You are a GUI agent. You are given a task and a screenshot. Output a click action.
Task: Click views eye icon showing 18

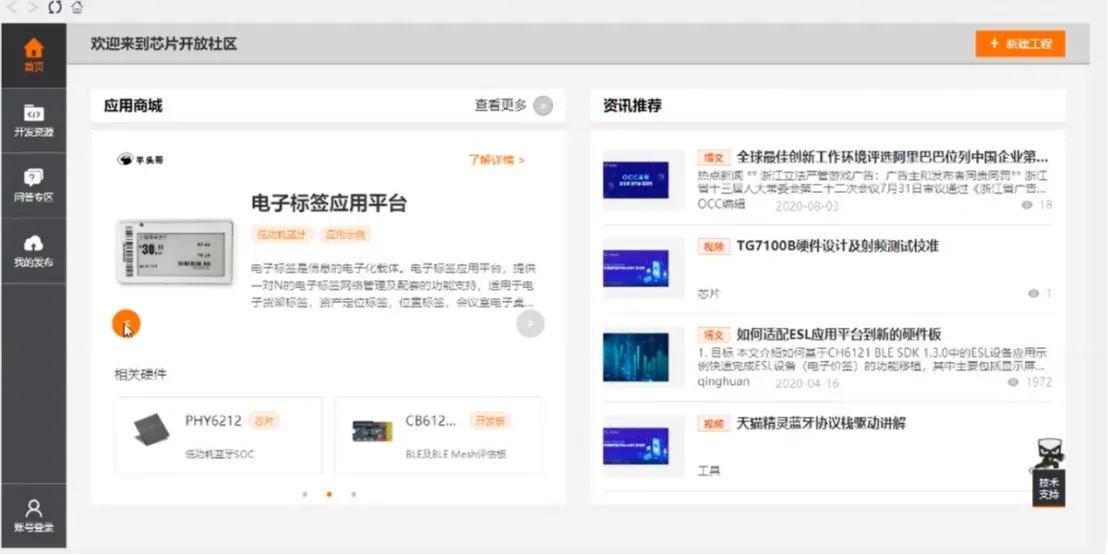click(x=1027, y=205)
